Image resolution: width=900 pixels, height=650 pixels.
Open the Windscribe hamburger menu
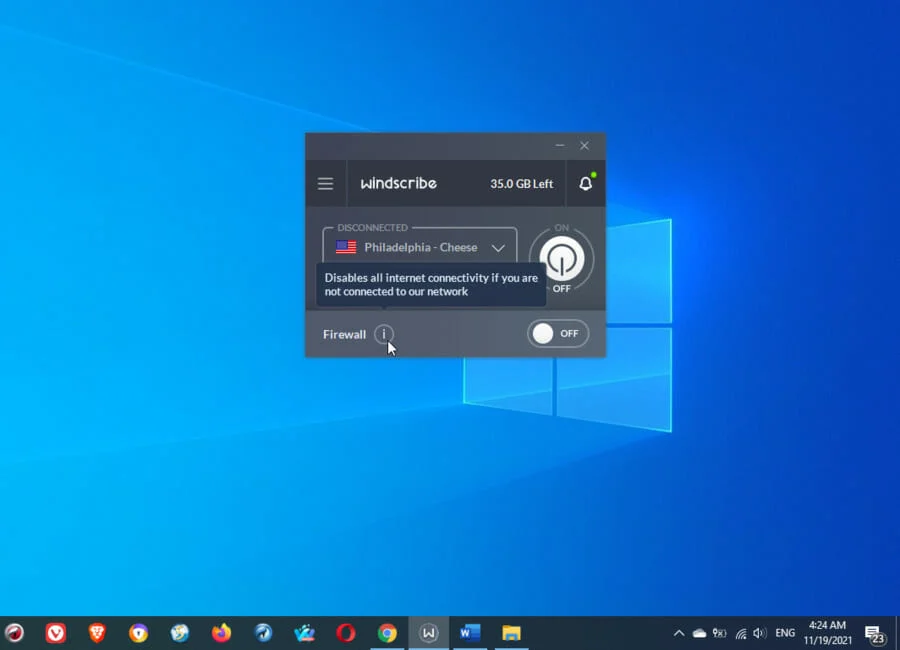325,183
